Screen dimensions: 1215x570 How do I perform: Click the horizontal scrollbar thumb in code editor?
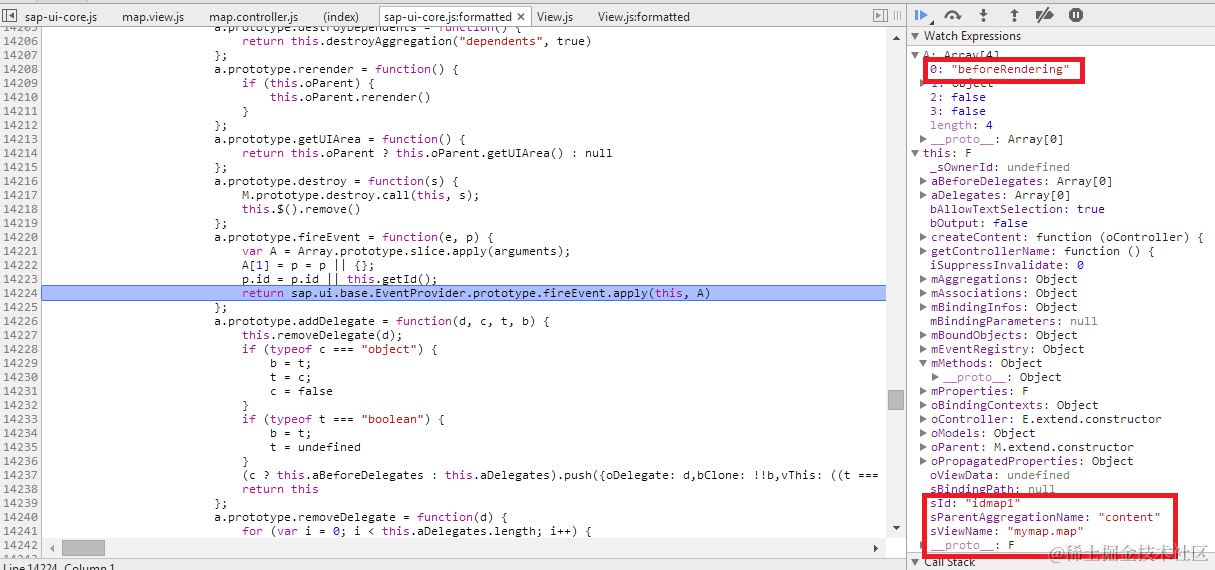coord(82,548)
